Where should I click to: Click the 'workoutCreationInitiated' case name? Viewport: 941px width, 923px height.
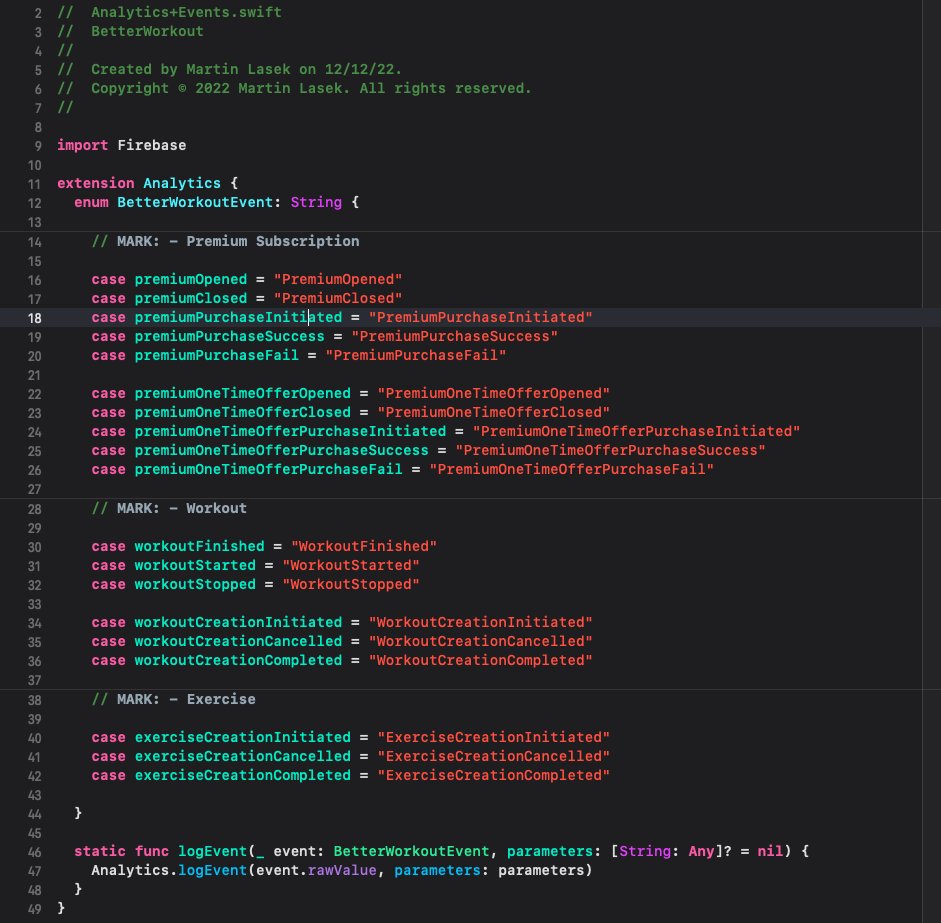click(x=238, y=622)
